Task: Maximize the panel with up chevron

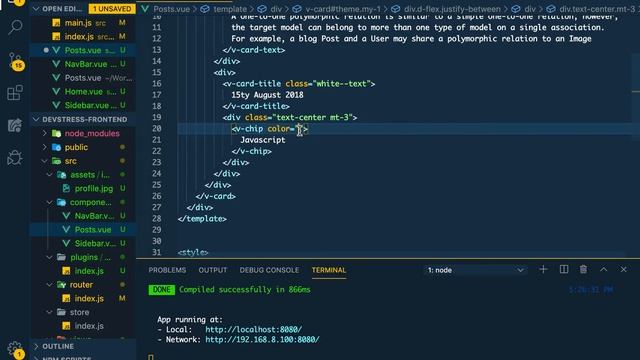Action: click(x=603, y=269)
